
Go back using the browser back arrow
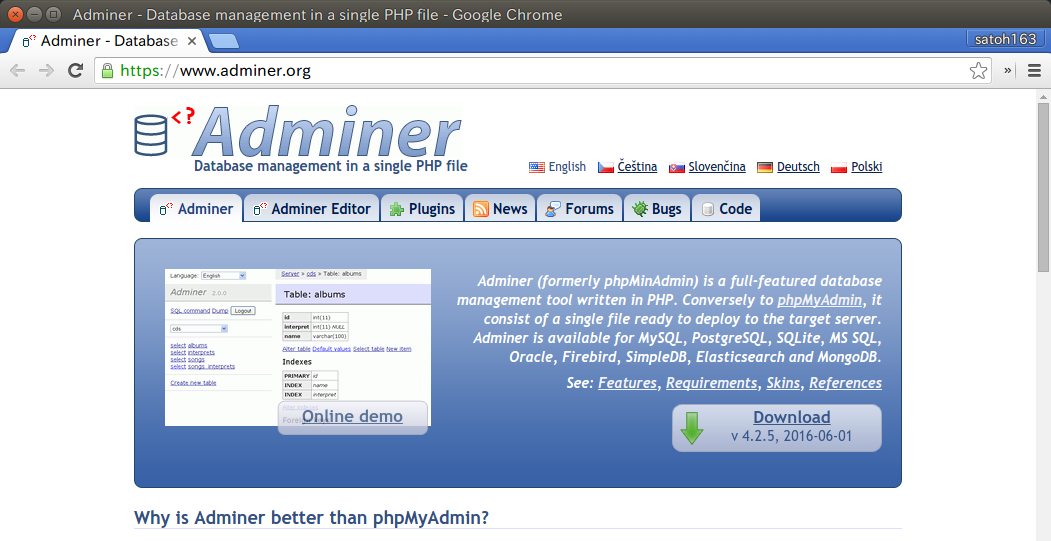pos(17,70)
